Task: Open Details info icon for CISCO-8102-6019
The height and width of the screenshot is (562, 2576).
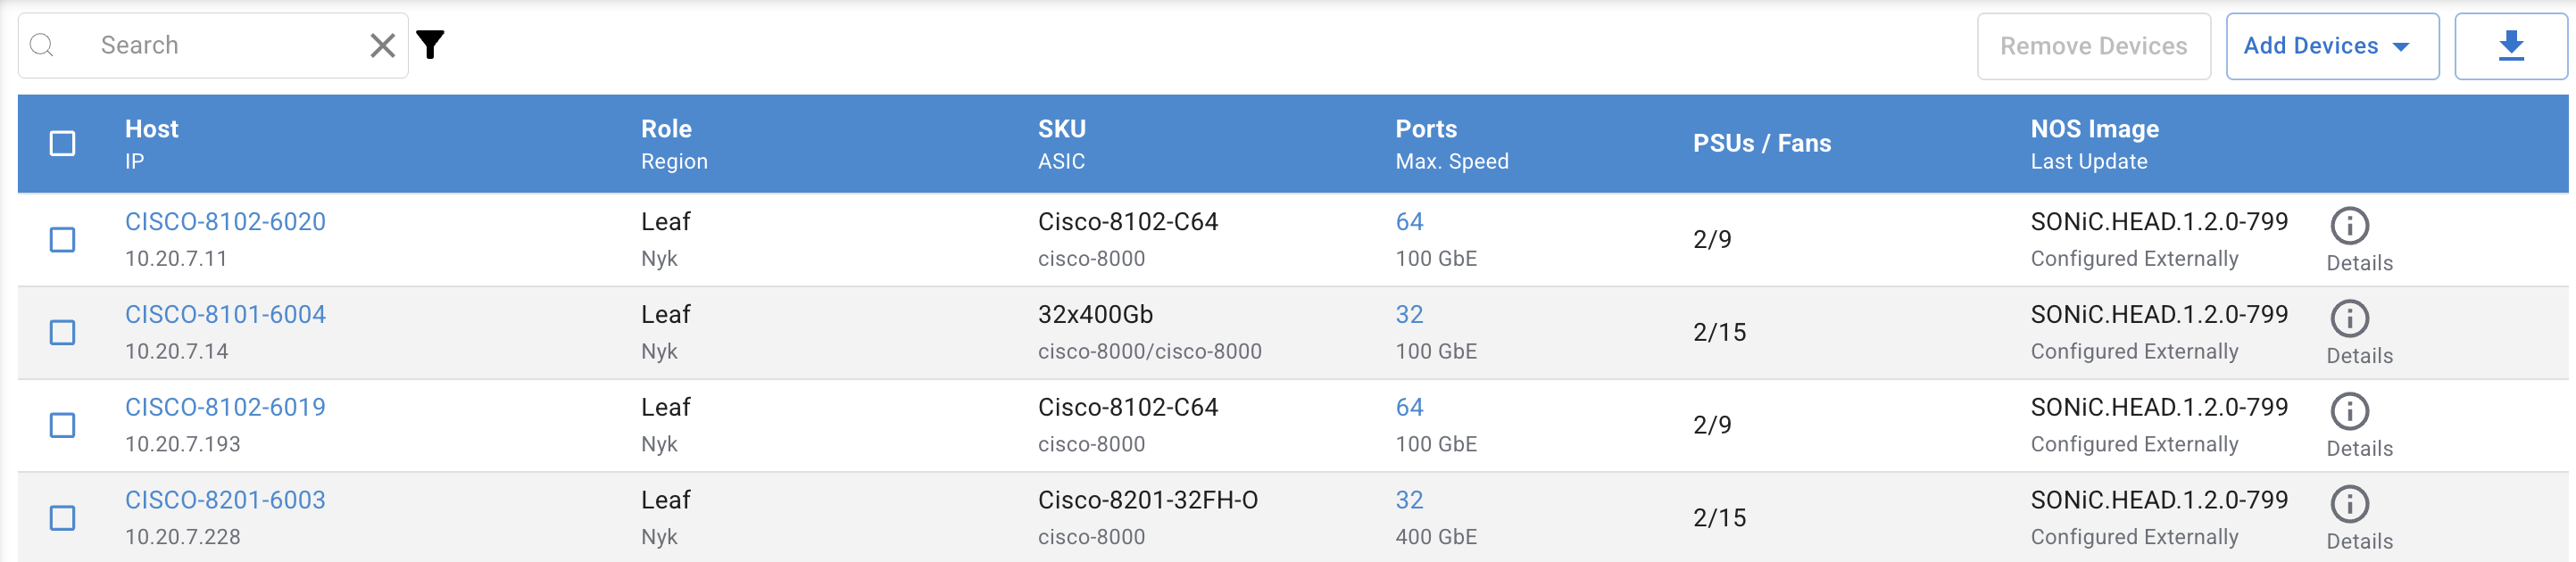Action: pyautogui.click(x=2349, y=411)
